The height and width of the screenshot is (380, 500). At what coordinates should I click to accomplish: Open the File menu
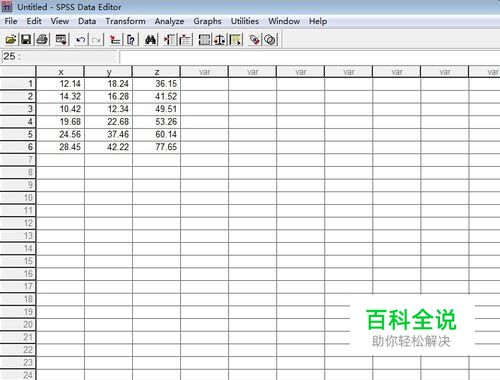click(x=11, y=21)
